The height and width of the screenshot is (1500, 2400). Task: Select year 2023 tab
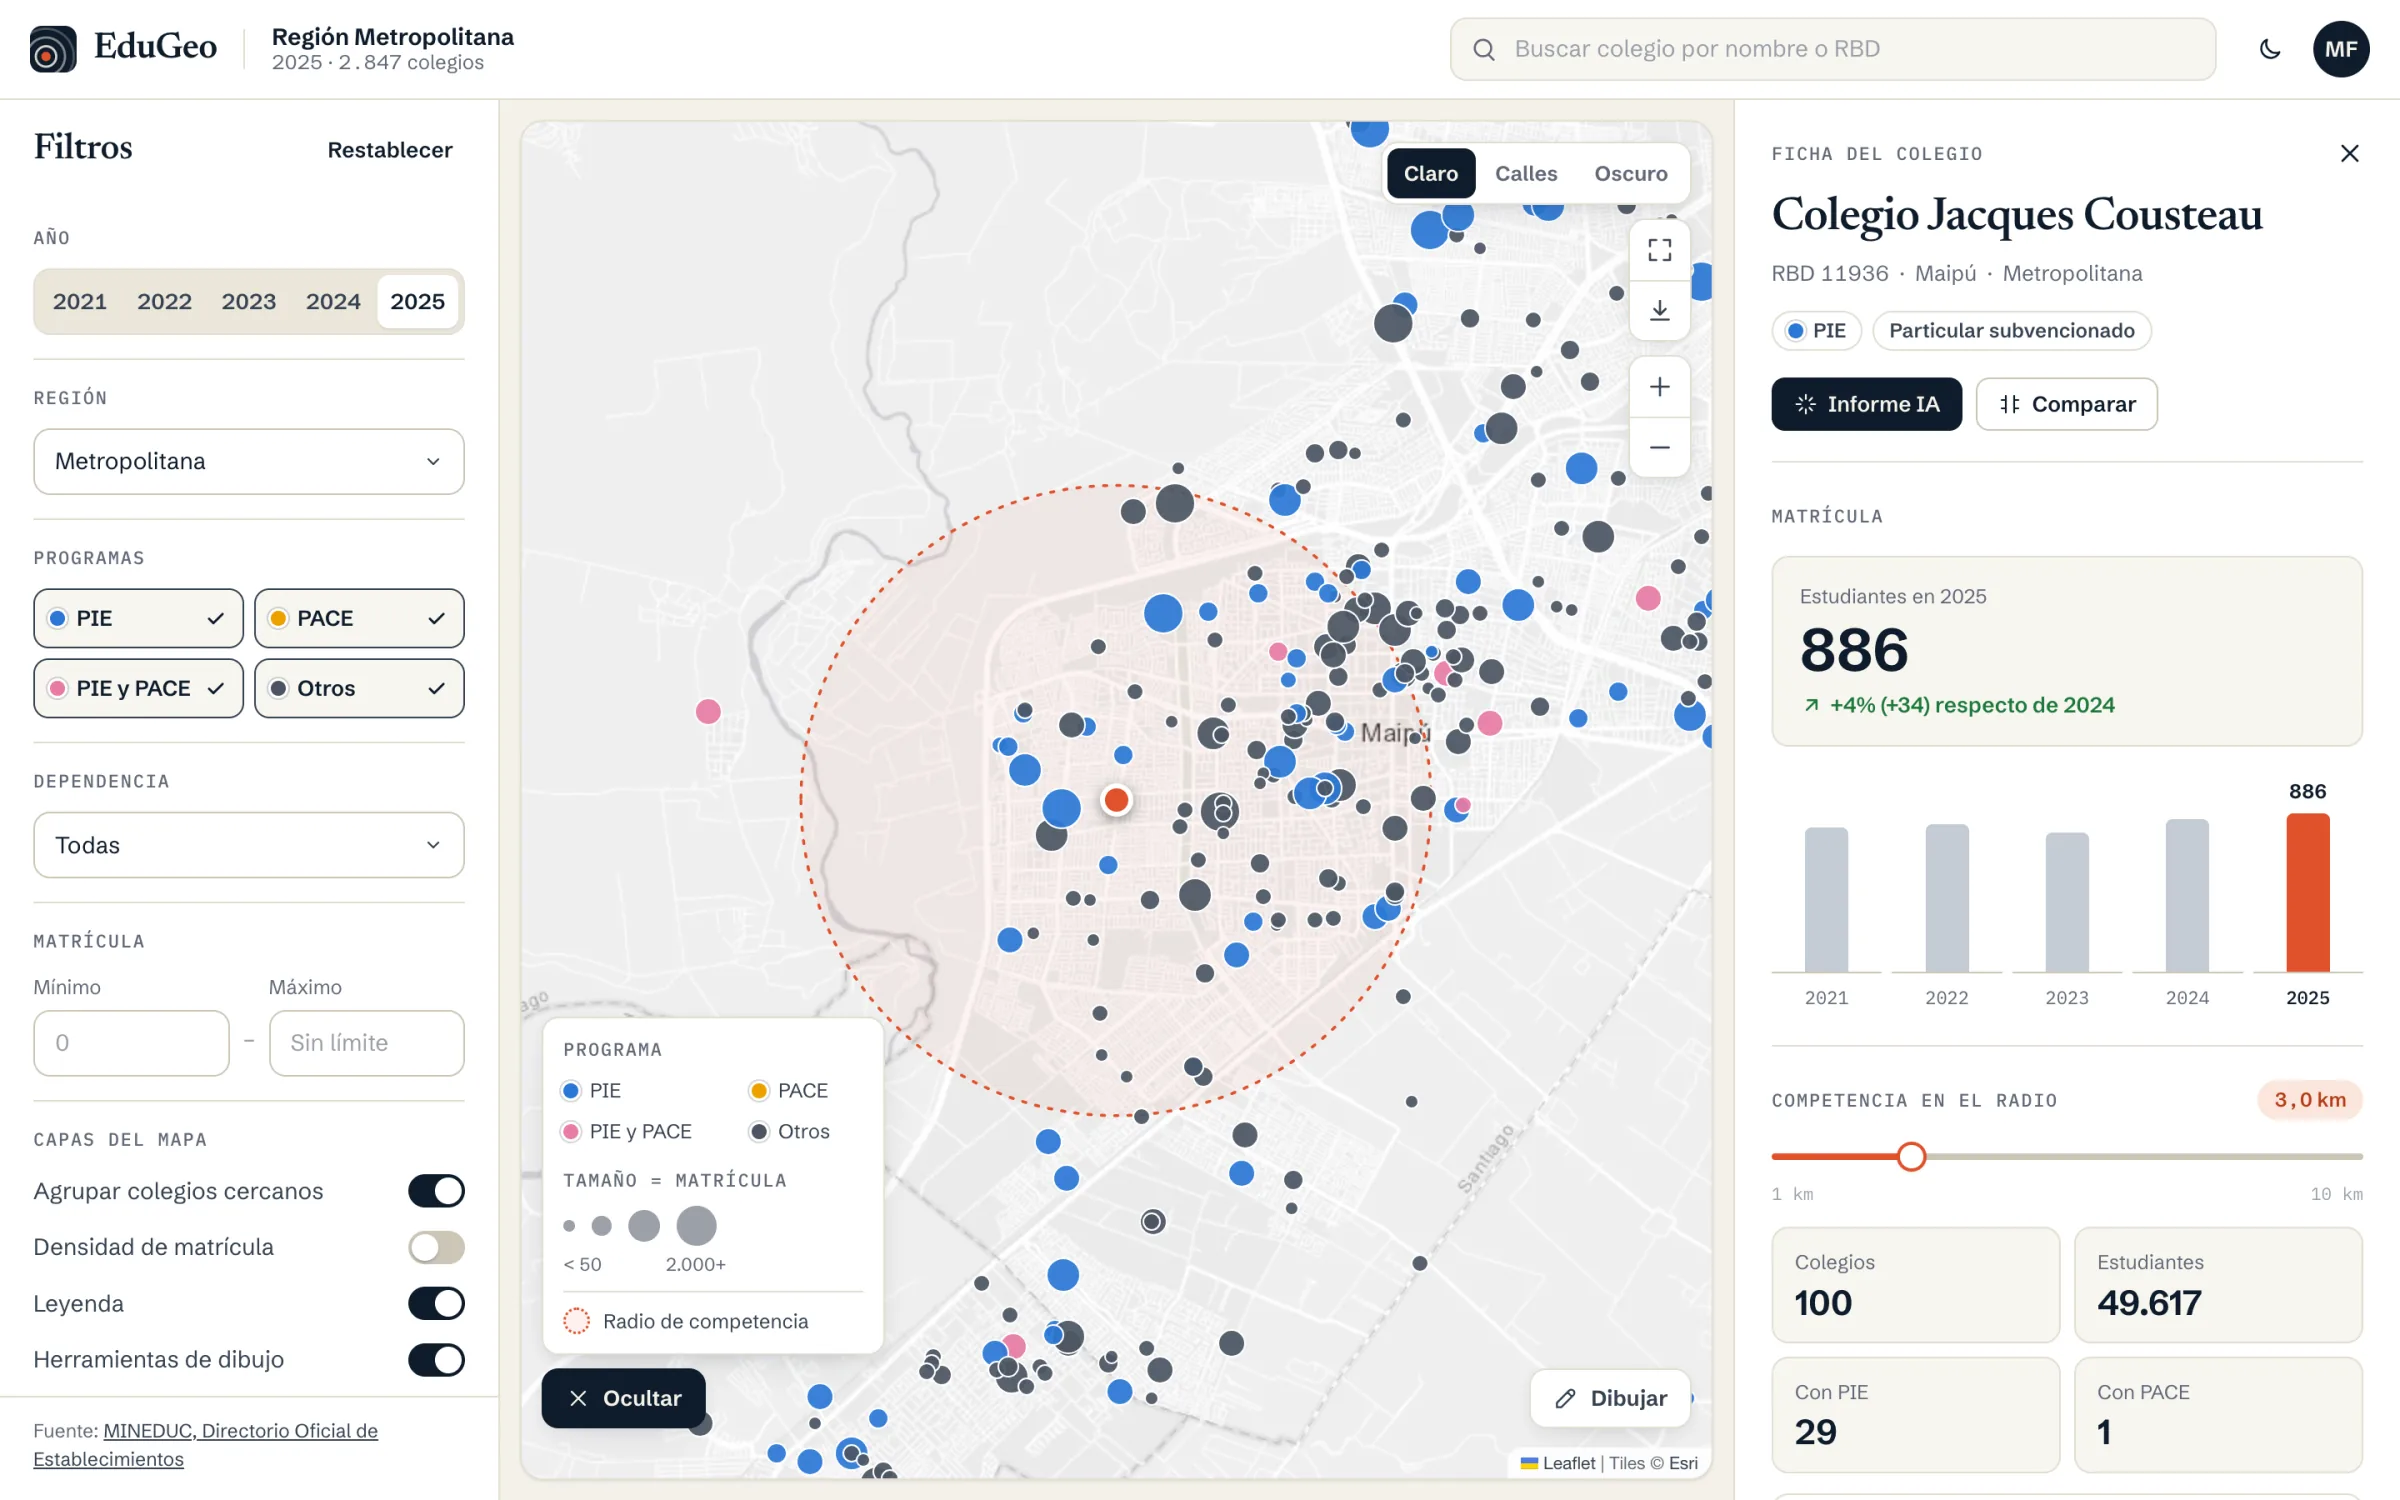[x=249, y=301]
